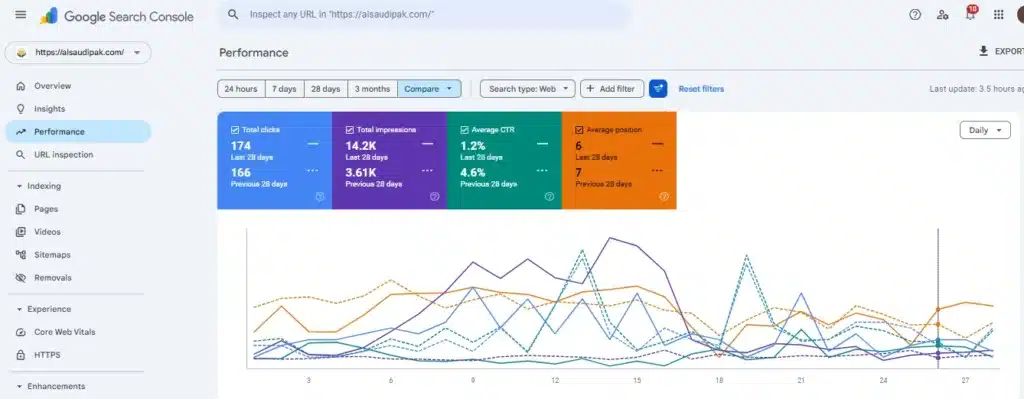Image resolution: width=1024 pixels, height=399 pixels.
Task: Click the Core Web Vitals gauge icon
Action: point(21,332)
